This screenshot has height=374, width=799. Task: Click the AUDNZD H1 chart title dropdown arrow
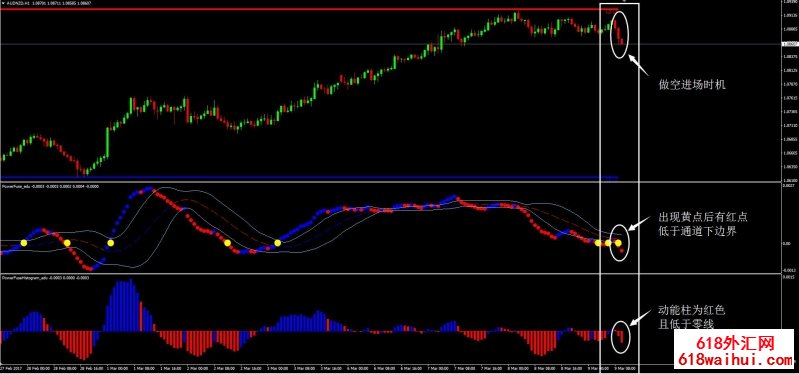2,3
